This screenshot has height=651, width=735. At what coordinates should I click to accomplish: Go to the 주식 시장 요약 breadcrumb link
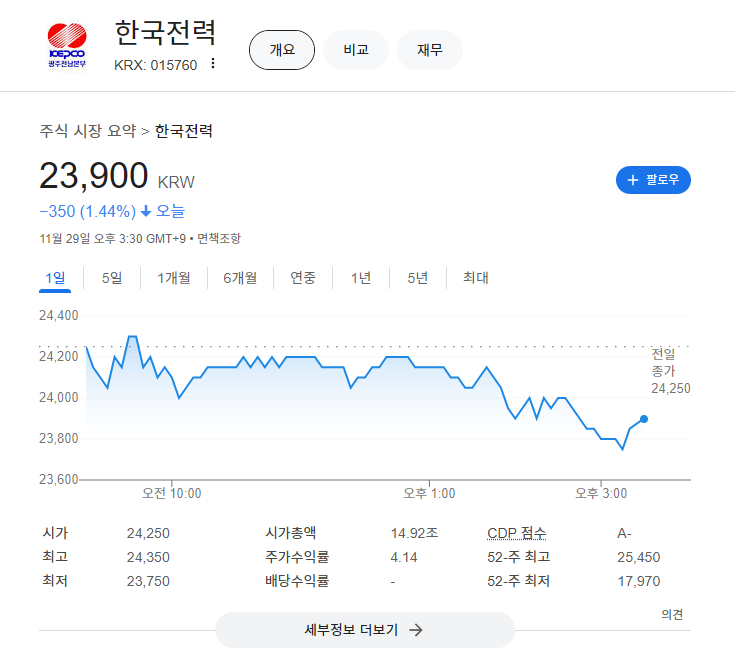(x=88, y=131)
